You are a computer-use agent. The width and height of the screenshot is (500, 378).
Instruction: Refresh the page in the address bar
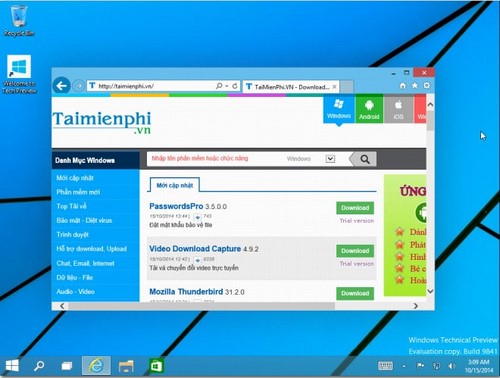pos(235,86)
